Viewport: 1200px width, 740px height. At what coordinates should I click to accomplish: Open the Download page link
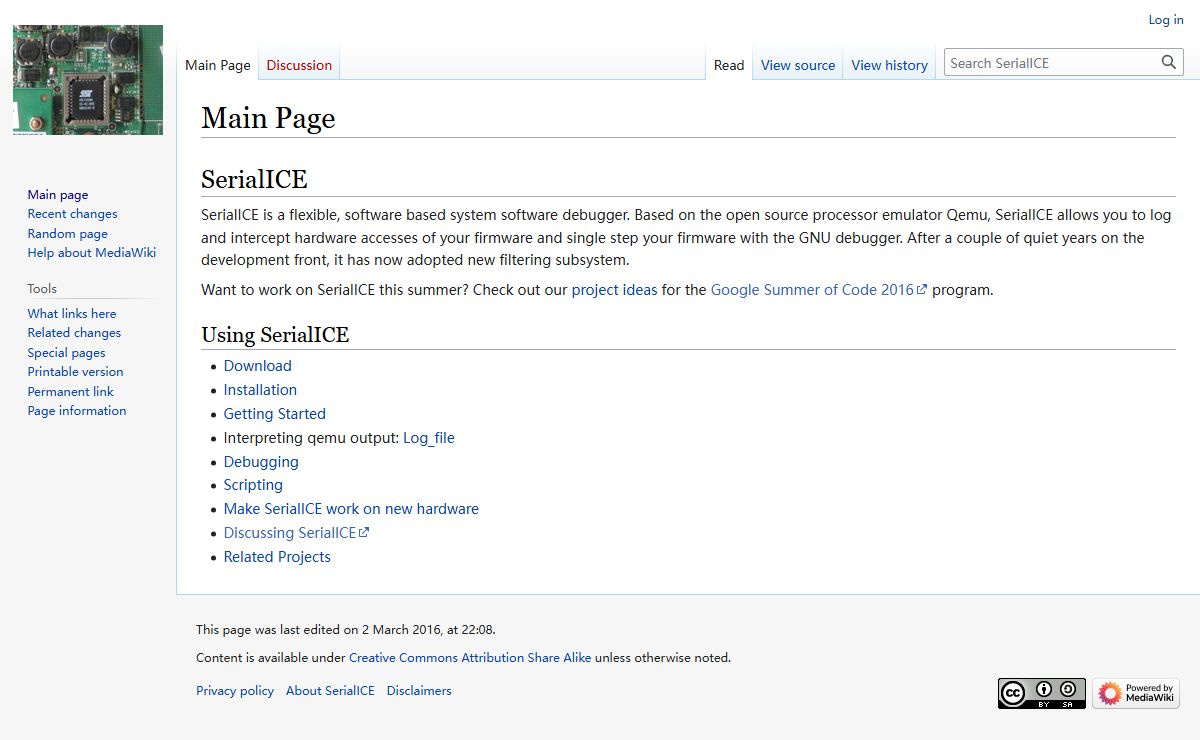tap(258, 366)
